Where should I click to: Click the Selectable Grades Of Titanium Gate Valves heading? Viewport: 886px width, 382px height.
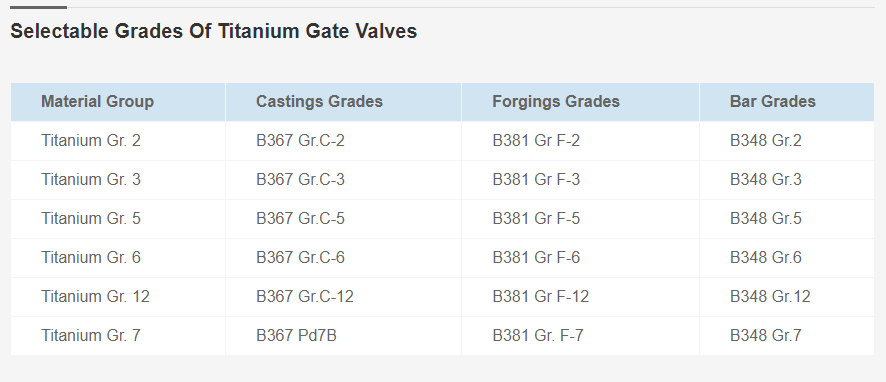[x=214, y=31]
